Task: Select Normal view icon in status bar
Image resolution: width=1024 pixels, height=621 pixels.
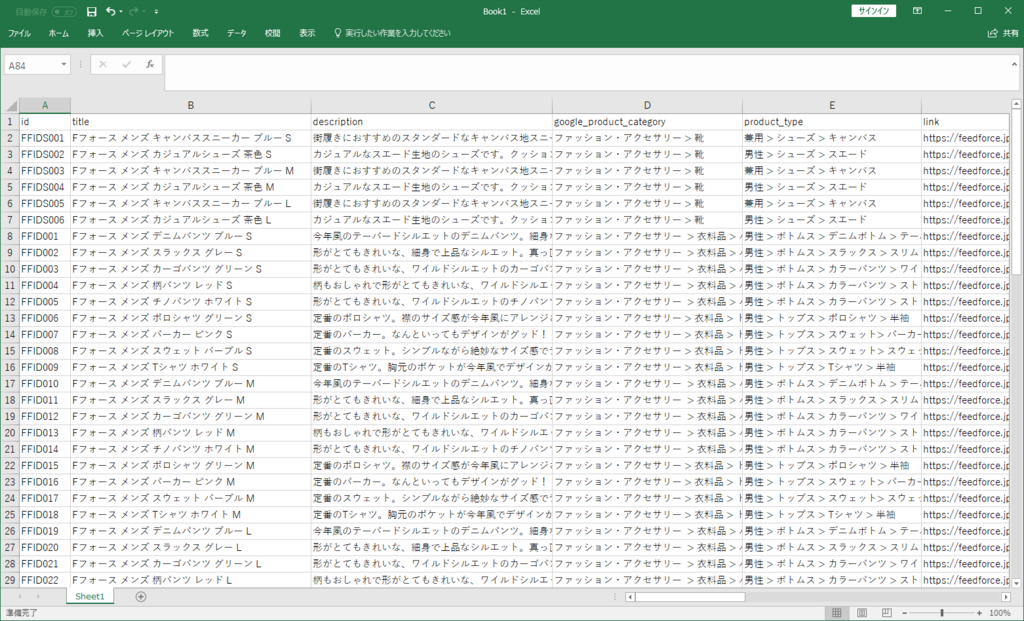Action: 837,612
